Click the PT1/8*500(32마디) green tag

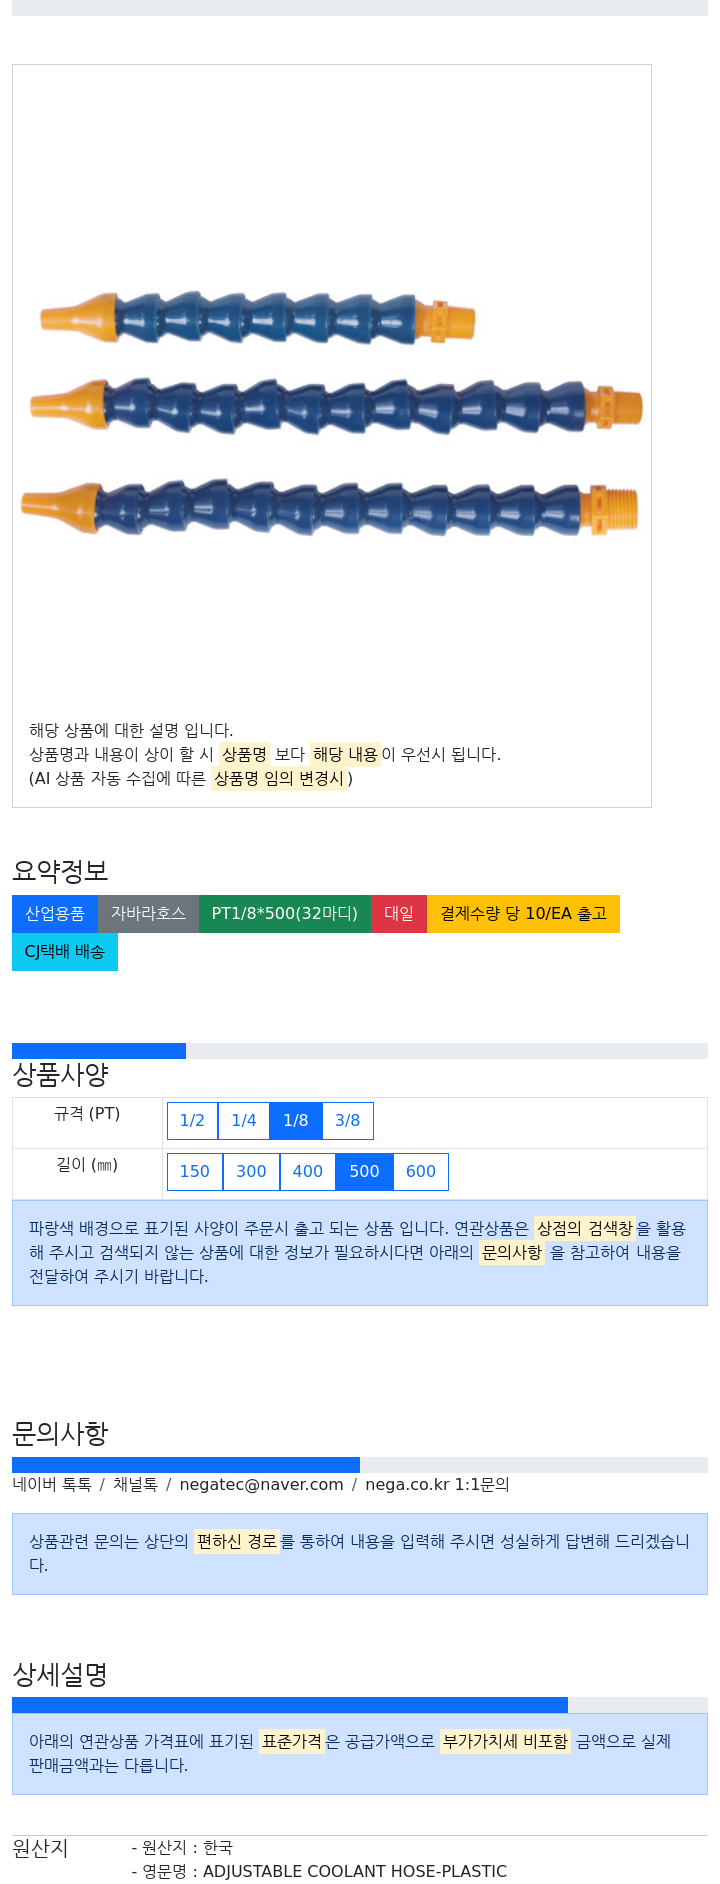tap(285, 914)
